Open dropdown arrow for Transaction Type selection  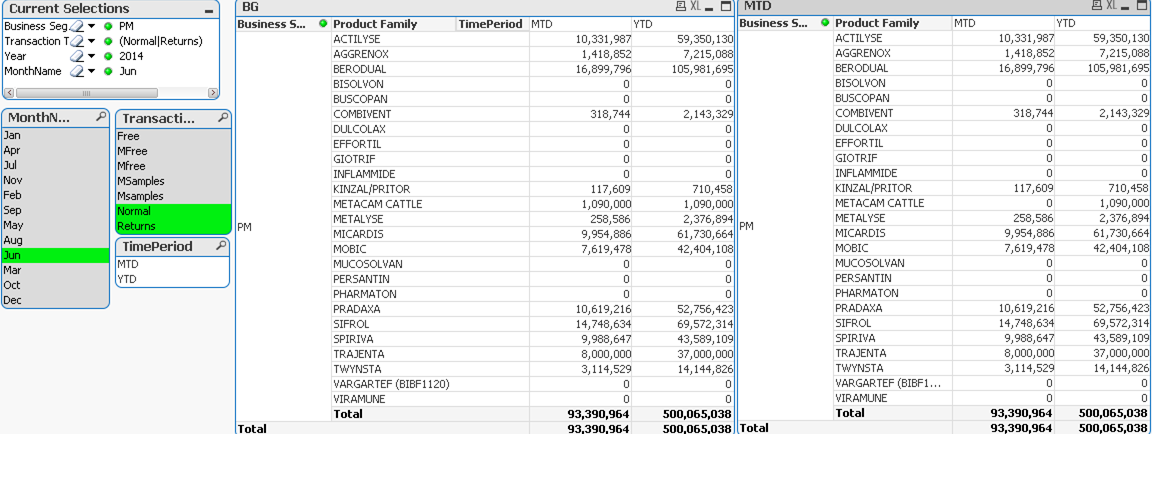coord(92,41)
